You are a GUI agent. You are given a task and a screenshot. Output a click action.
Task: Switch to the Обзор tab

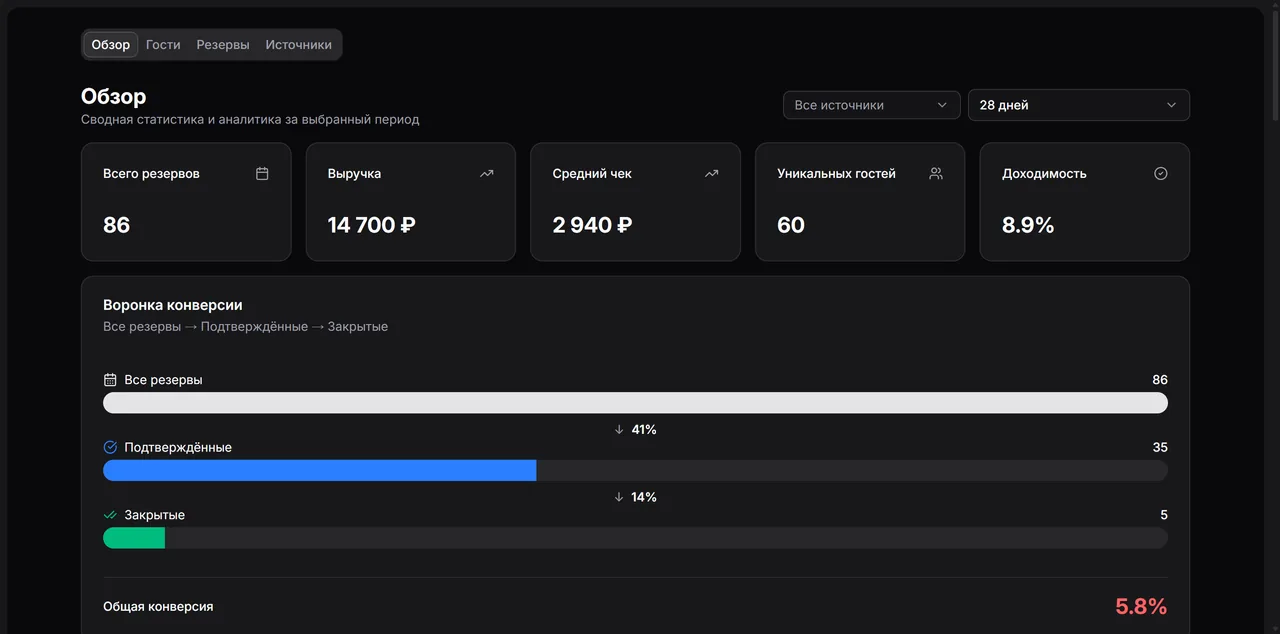point(111,45)
